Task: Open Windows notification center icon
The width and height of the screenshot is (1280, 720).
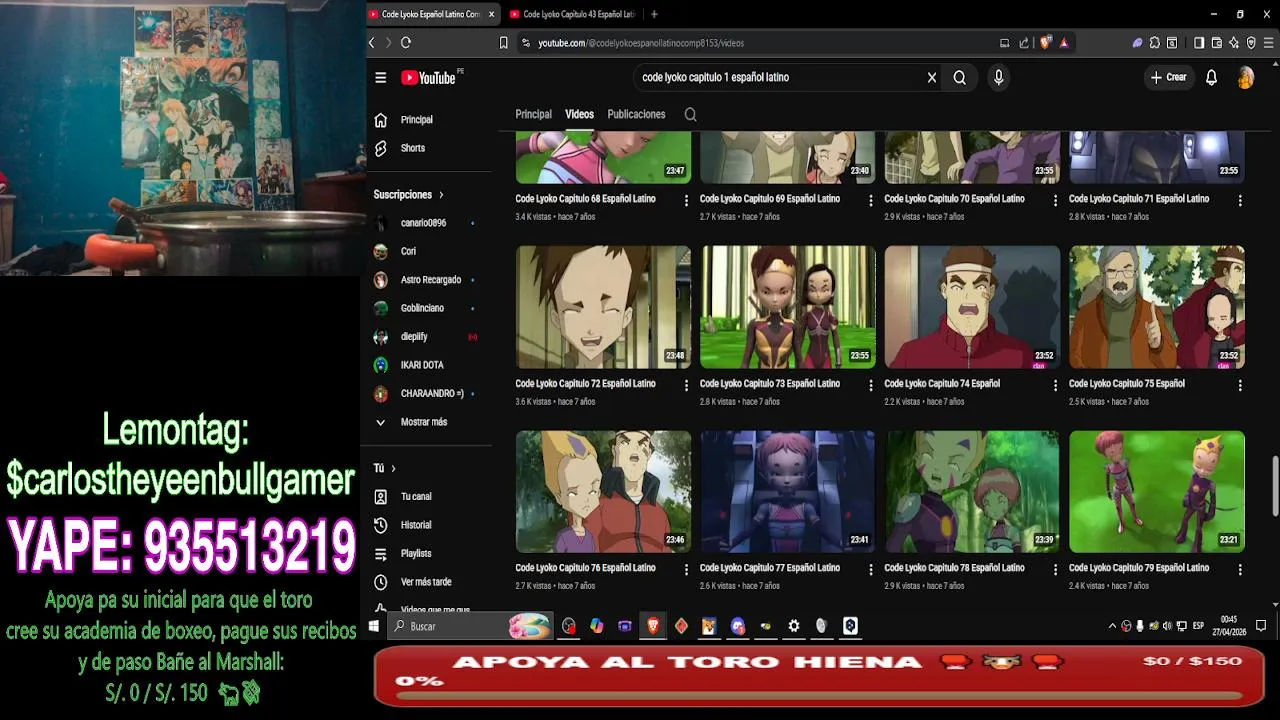Action: click(1261, 626)
